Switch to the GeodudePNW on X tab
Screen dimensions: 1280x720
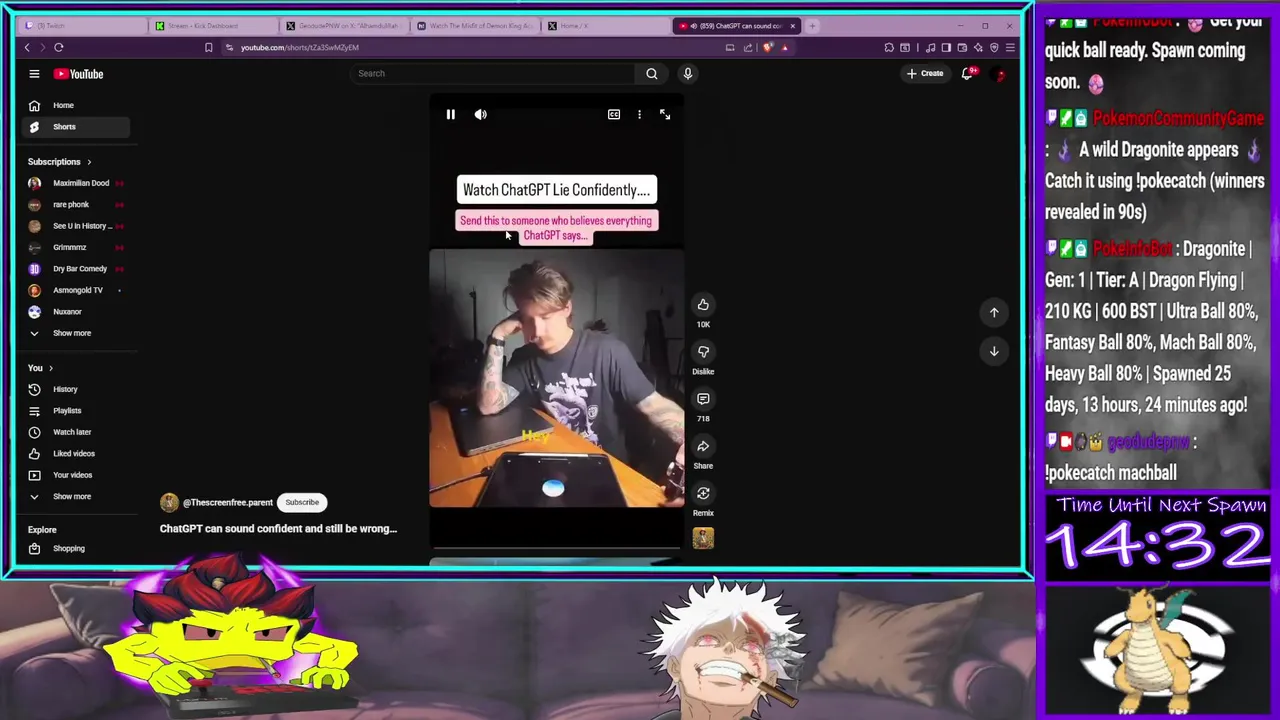[343, 26]
